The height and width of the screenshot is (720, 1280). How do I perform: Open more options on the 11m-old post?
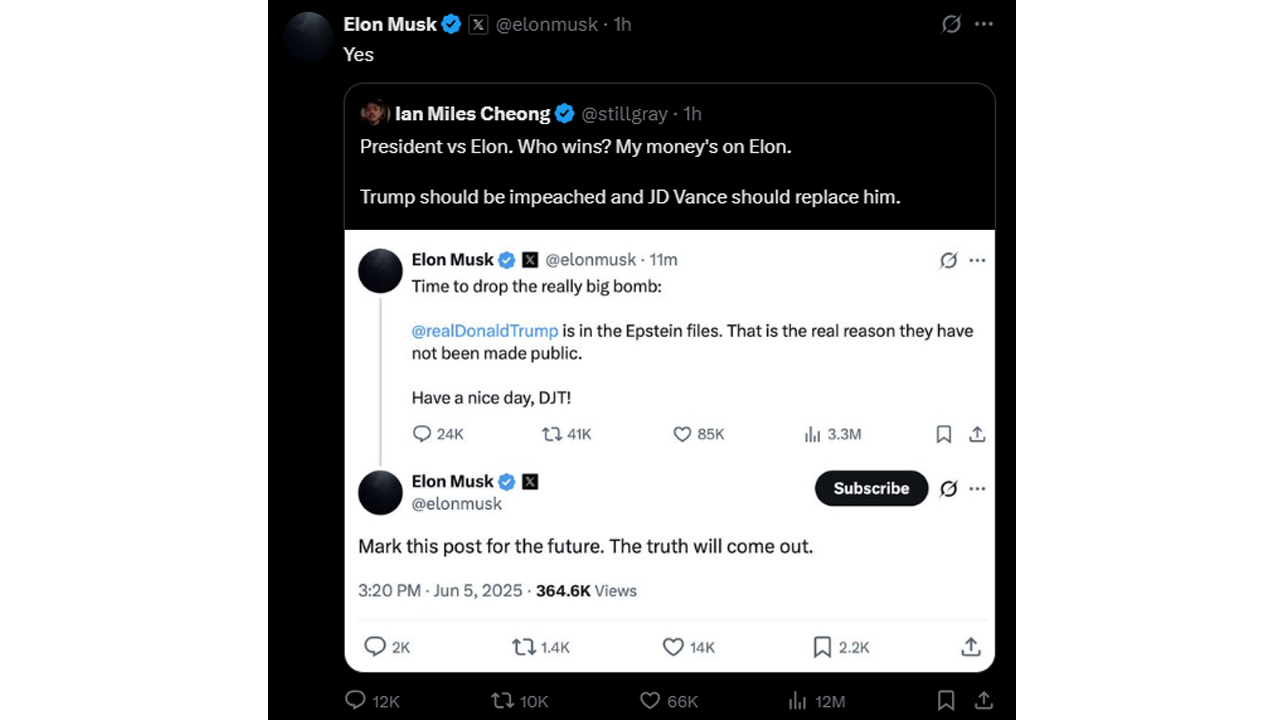[x=977, y=260]
